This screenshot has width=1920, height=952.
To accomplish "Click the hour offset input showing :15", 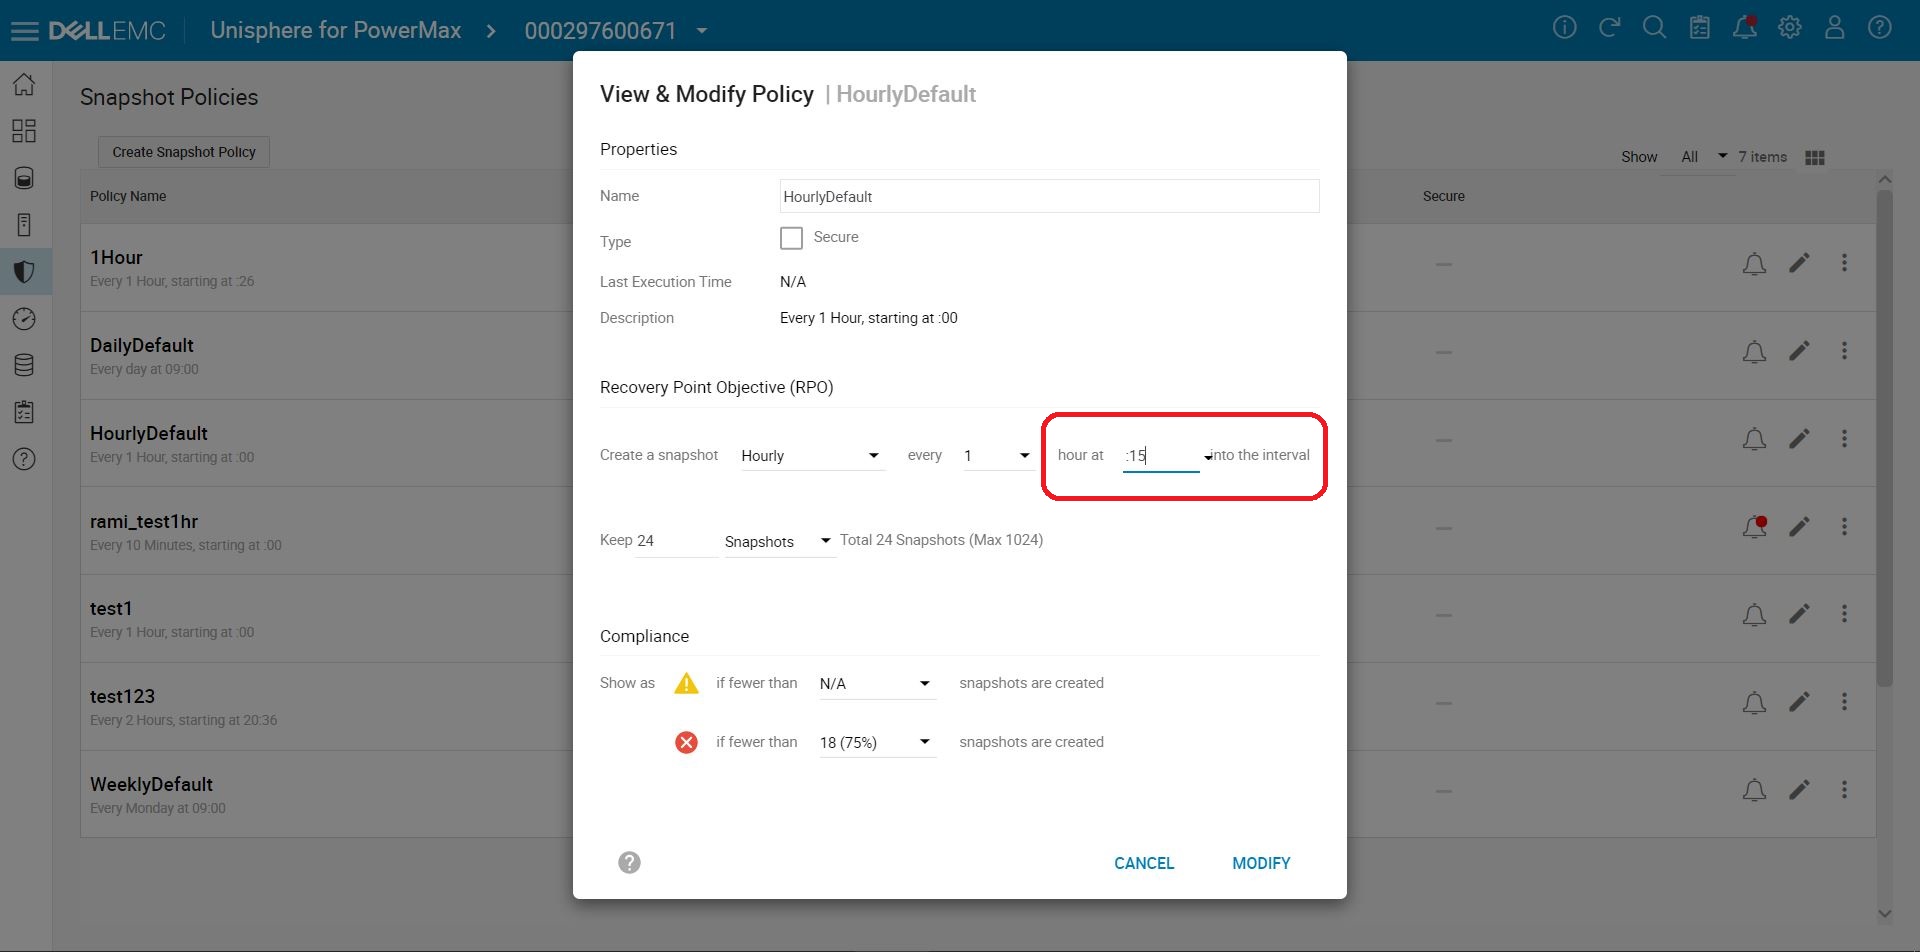I will 1160,455.
